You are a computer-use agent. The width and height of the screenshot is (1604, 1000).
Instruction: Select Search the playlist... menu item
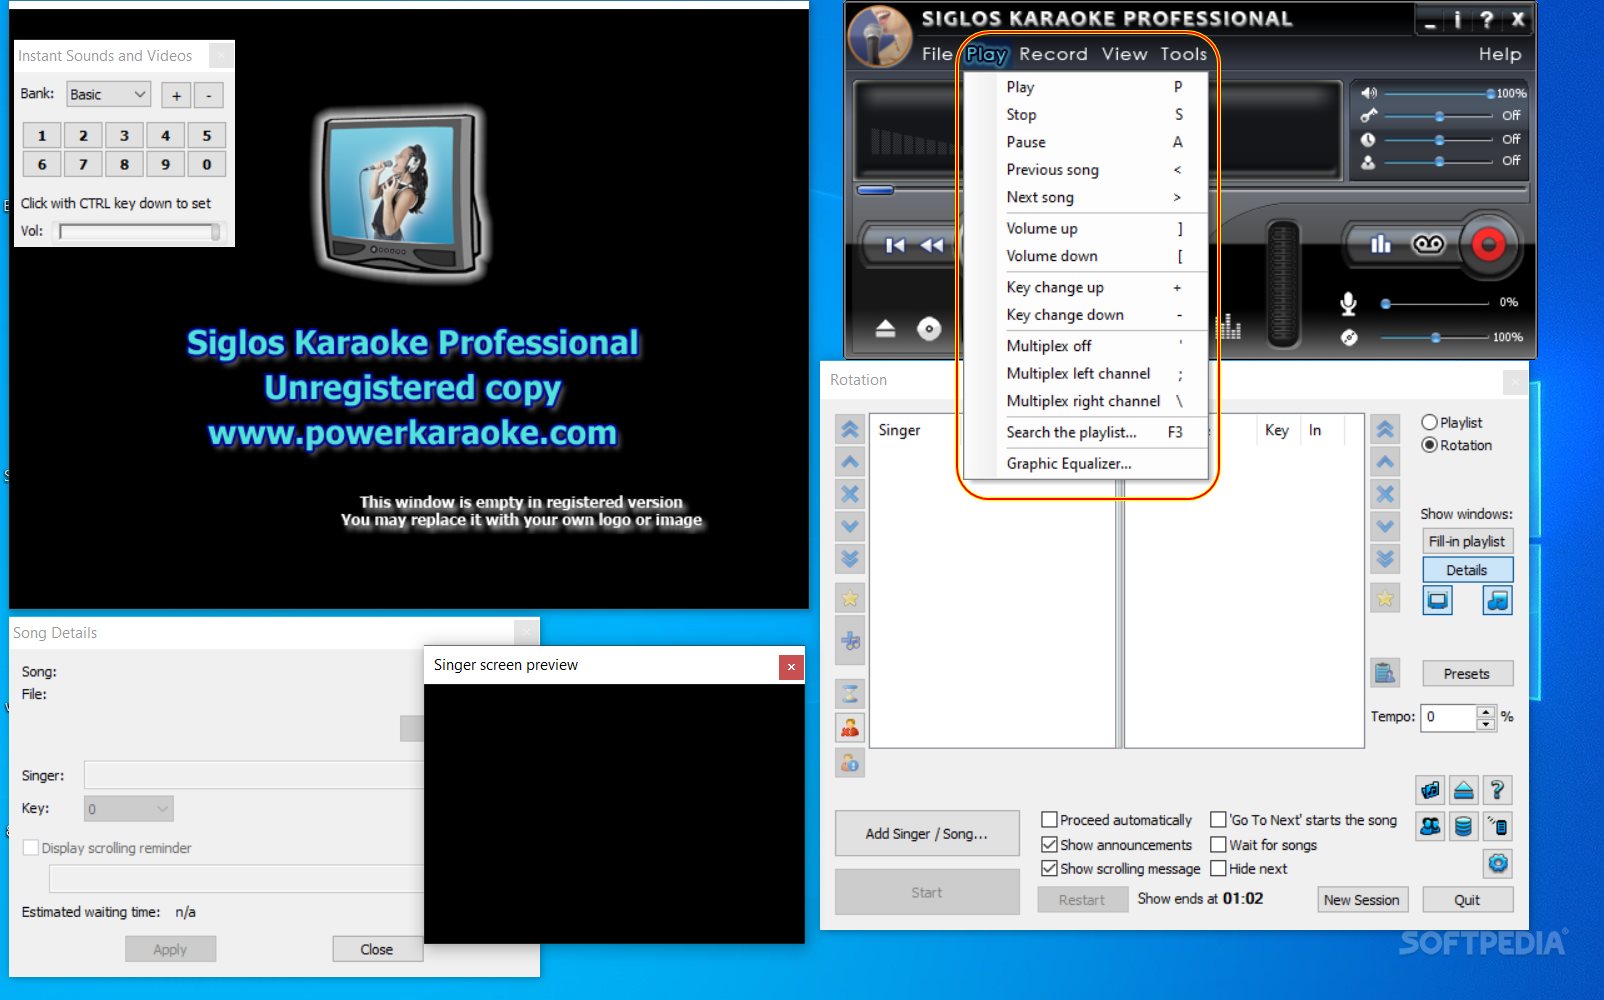[1085, 432]
